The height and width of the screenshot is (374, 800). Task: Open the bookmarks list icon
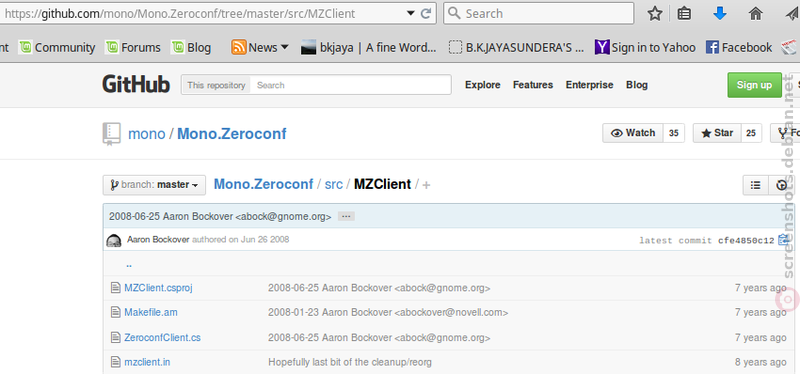point(684,14)
